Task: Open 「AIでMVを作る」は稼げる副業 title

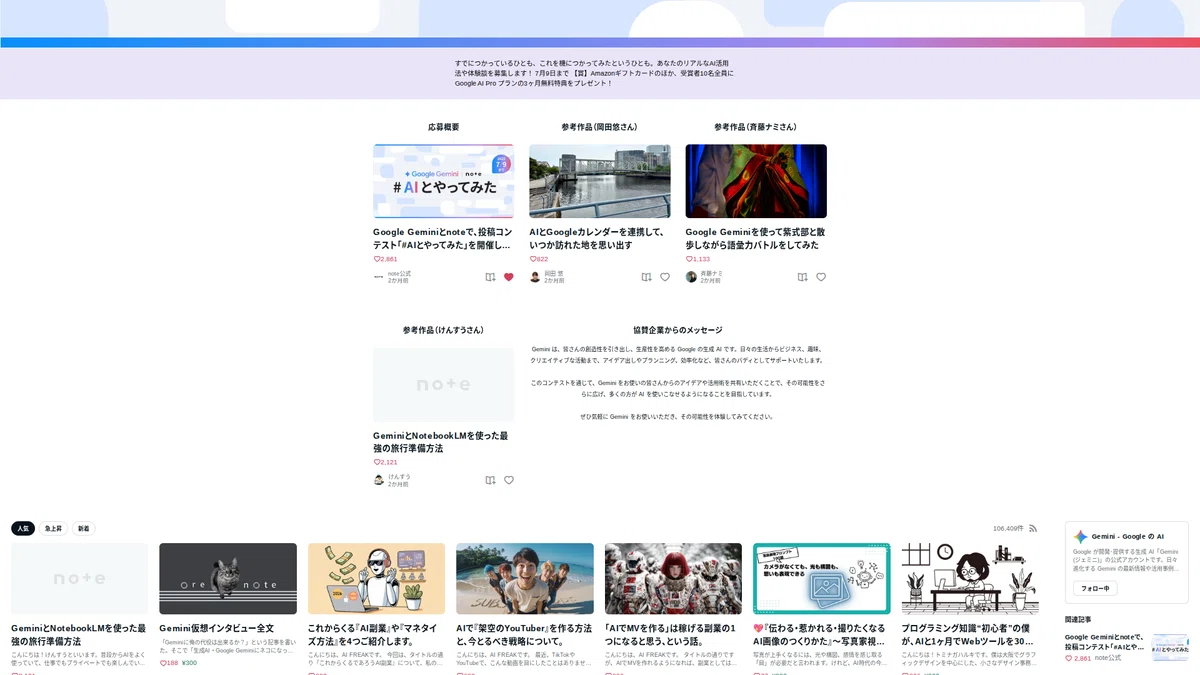Action: (x=672, y=635)
